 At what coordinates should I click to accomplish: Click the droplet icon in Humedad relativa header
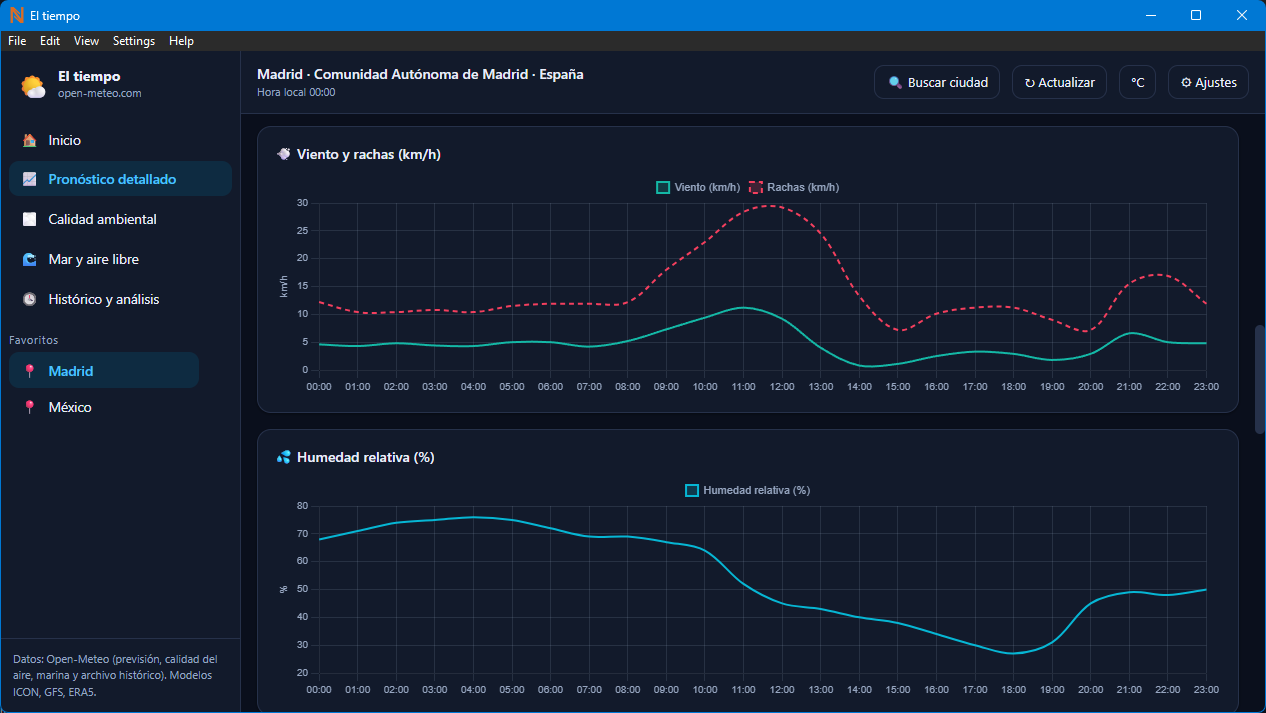[284, 457]
